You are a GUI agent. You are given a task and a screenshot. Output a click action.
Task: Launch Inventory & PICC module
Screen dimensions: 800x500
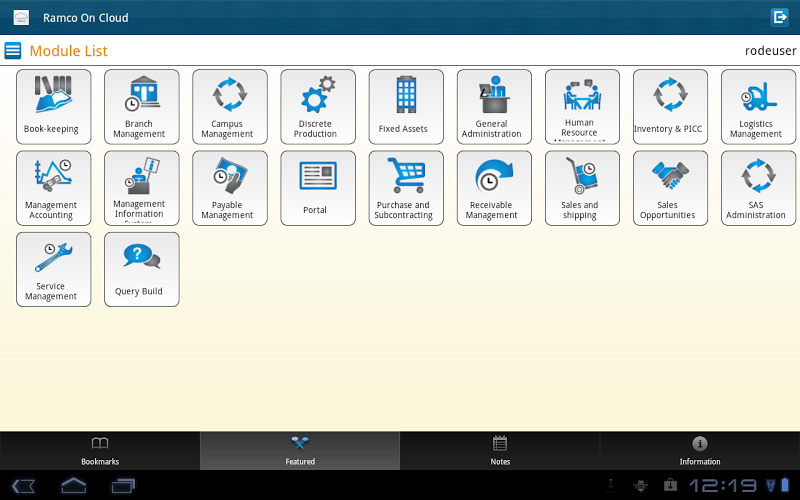pyautogui.click(x=670, y=107)
